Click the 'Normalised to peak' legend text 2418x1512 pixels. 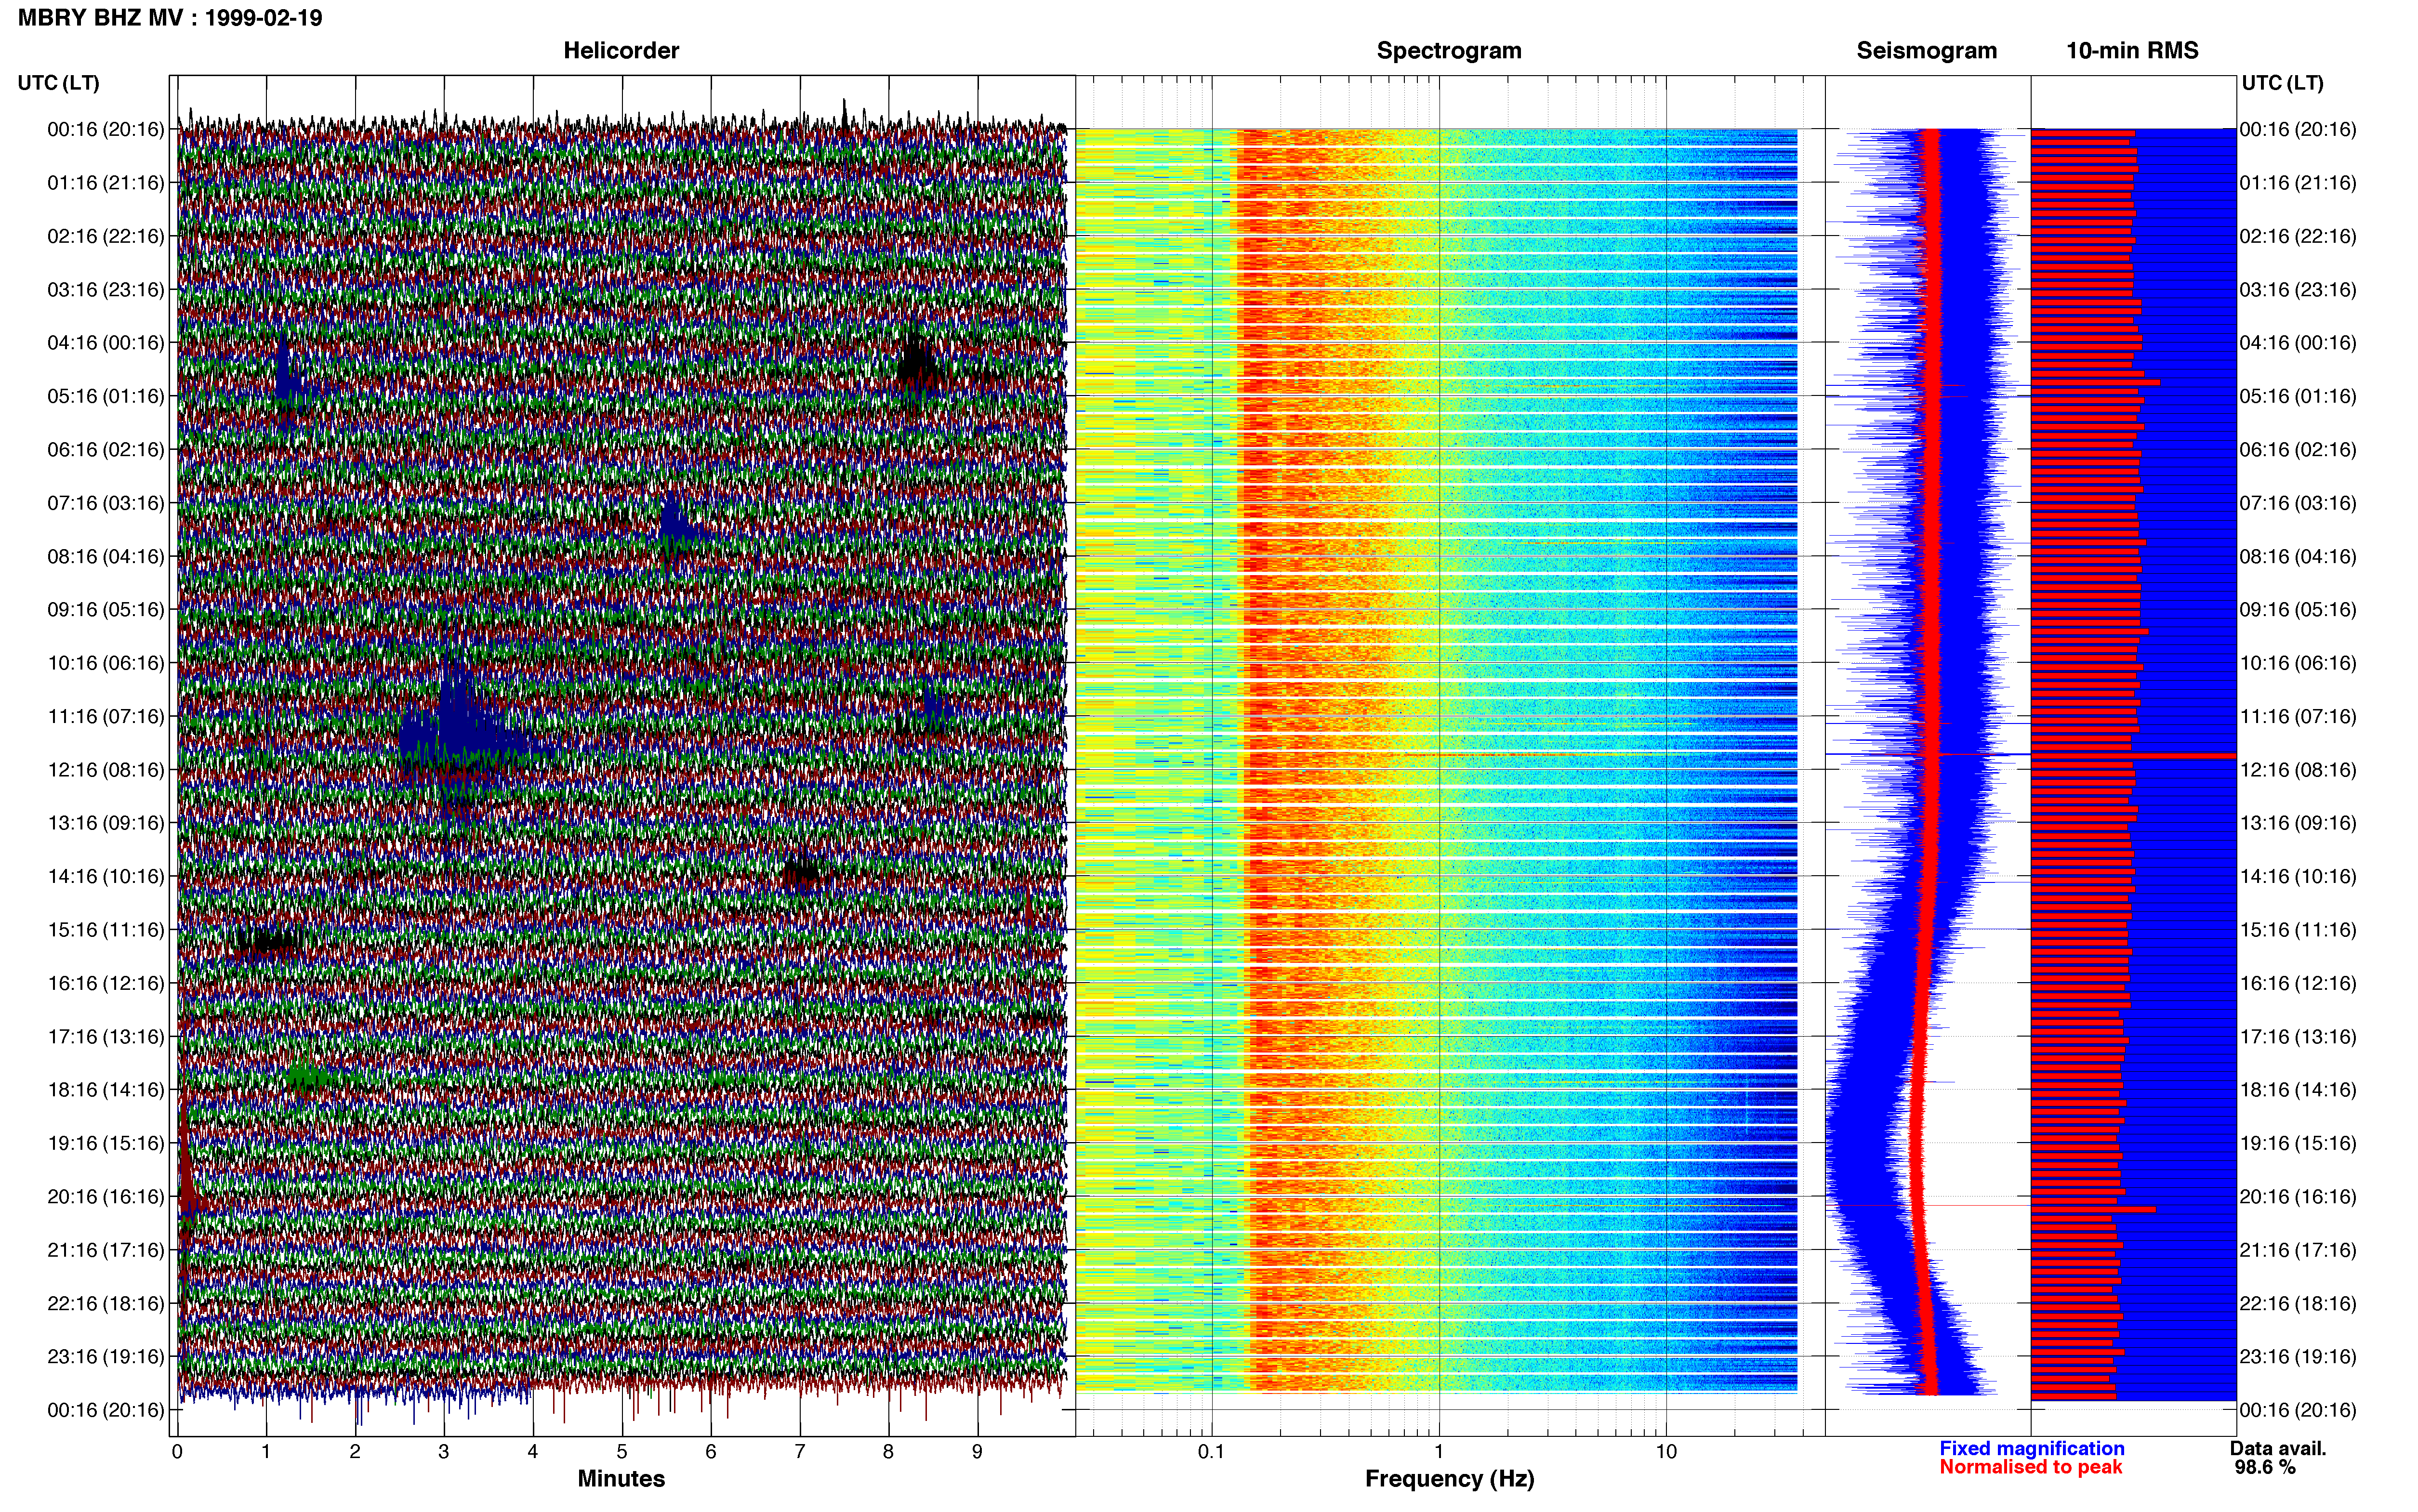(2030, 1467)
